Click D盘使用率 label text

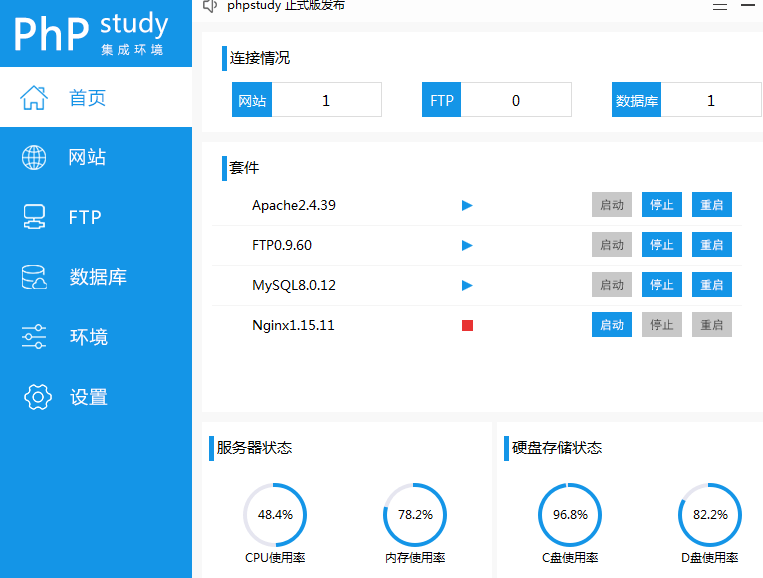710,558
